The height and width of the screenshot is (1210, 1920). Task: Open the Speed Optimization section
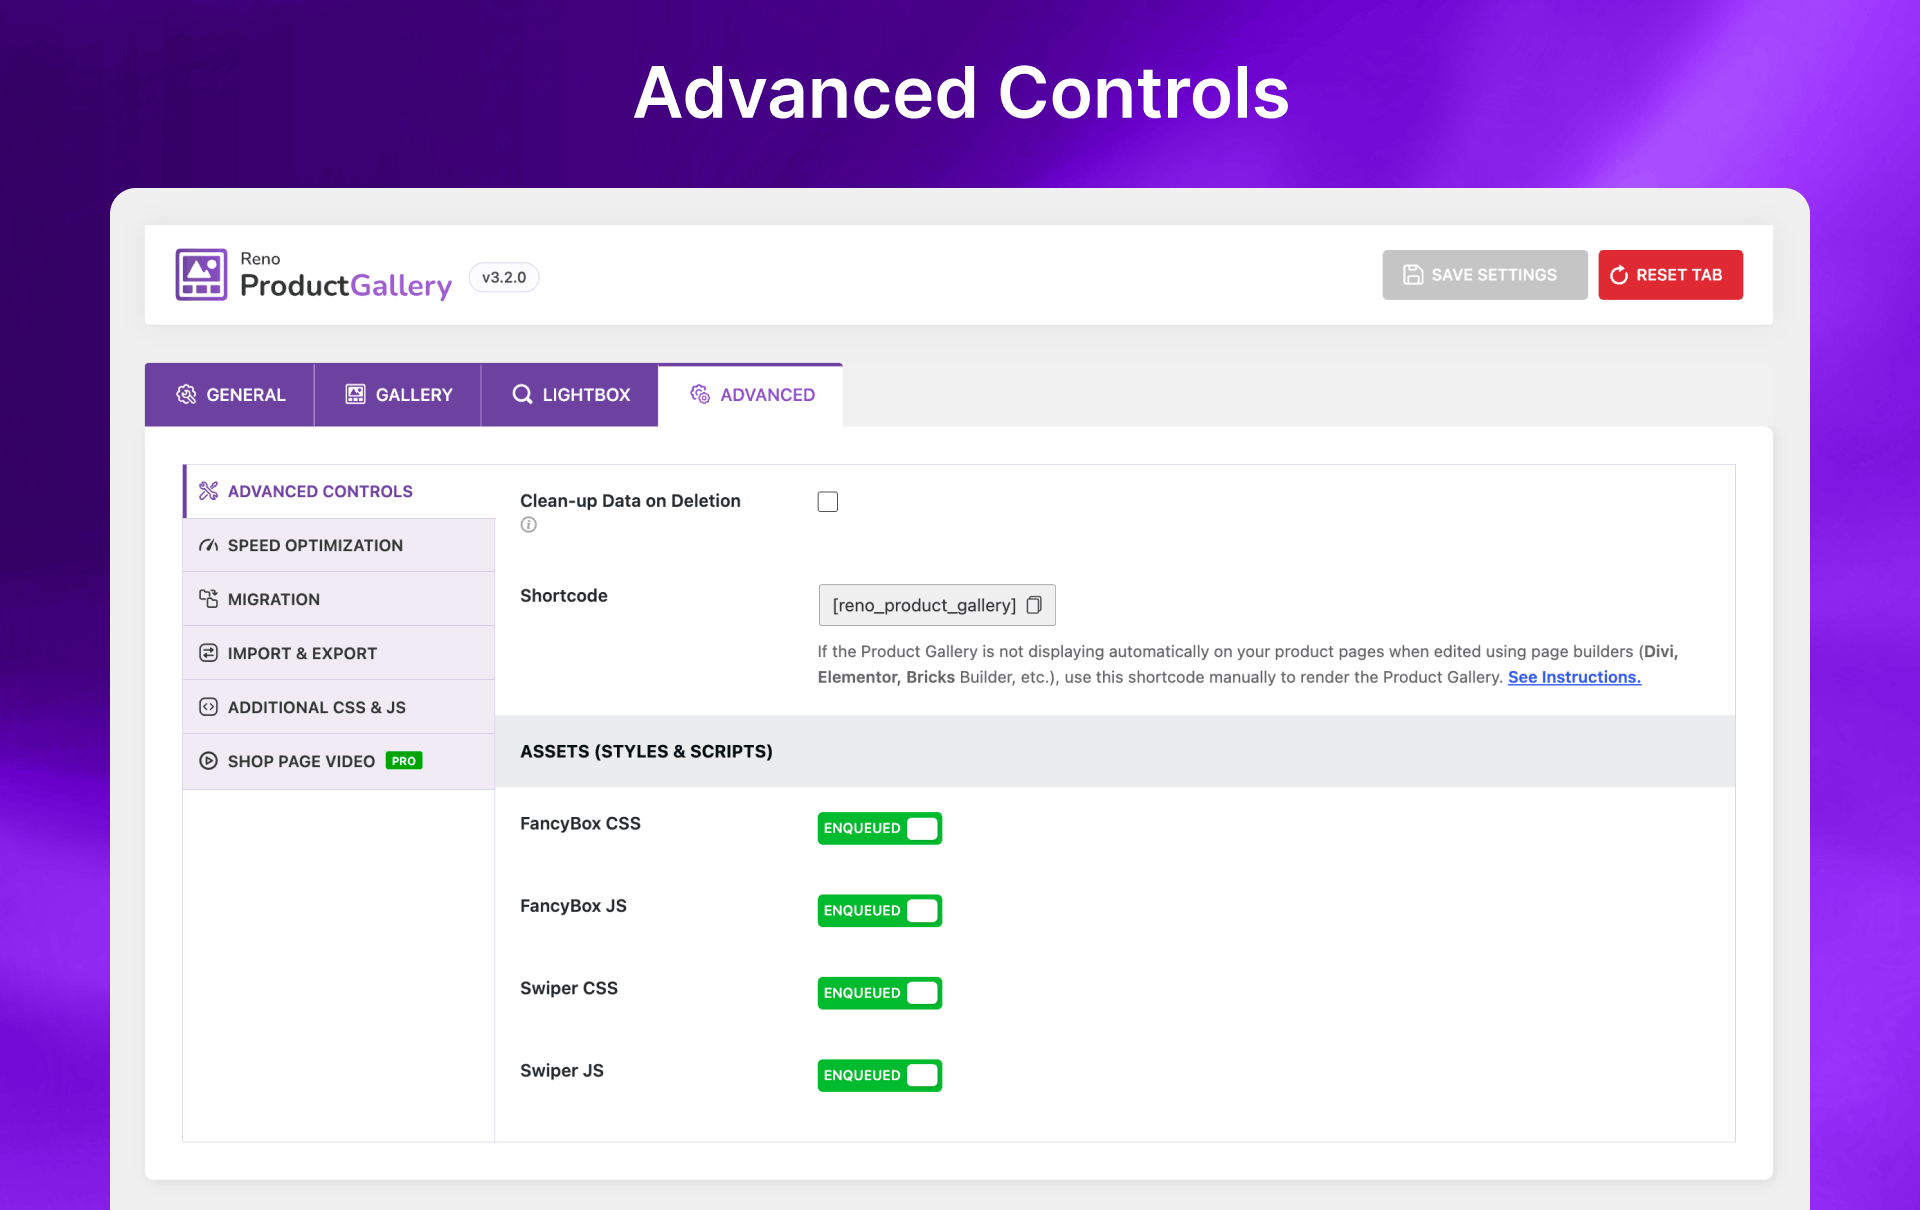pos(339,545)
